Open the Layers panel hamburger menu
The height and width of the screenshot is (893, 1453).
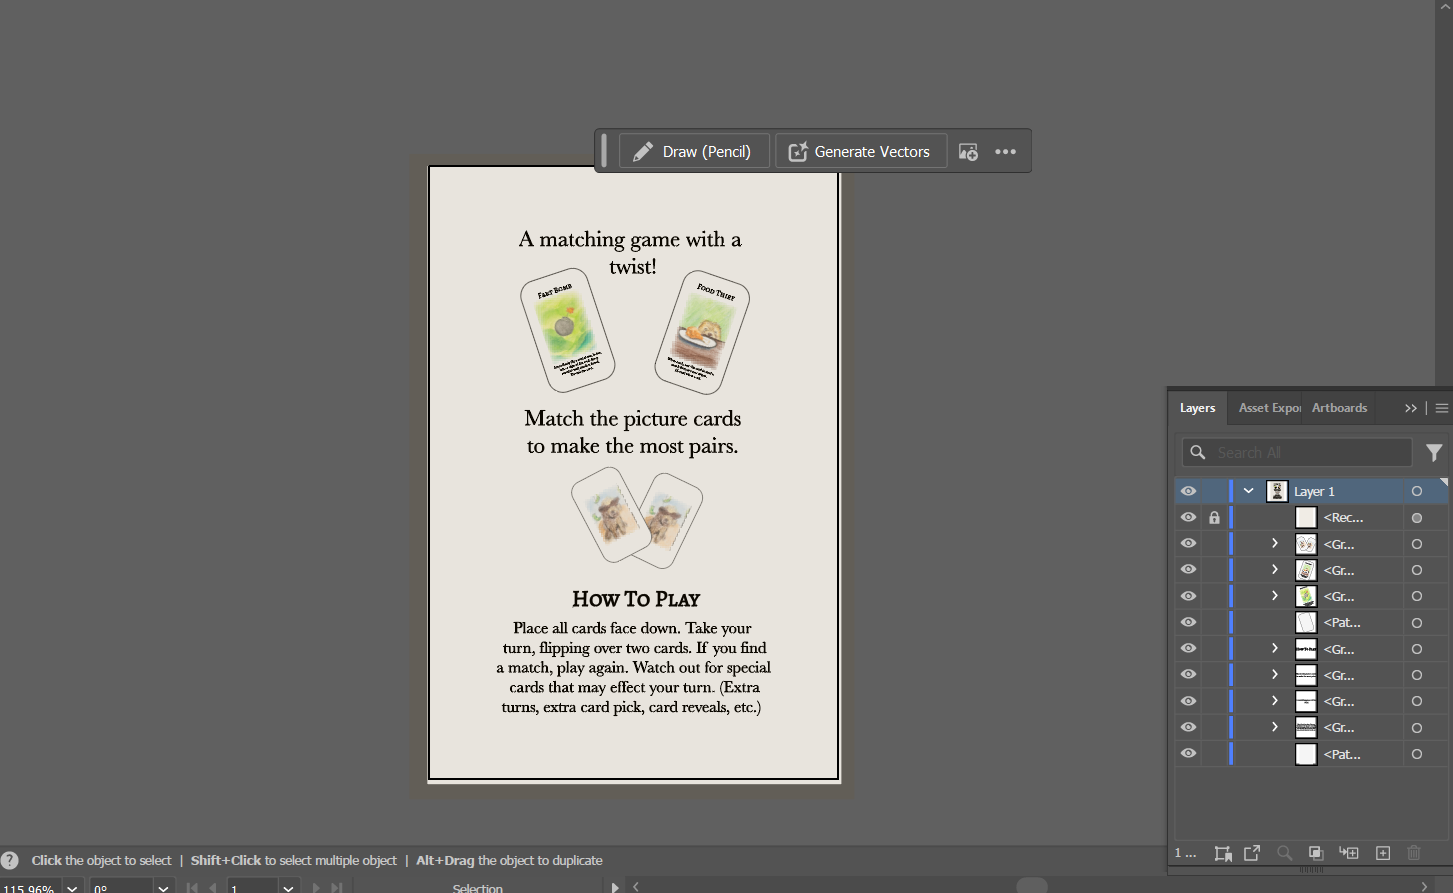pos(1442,408)
